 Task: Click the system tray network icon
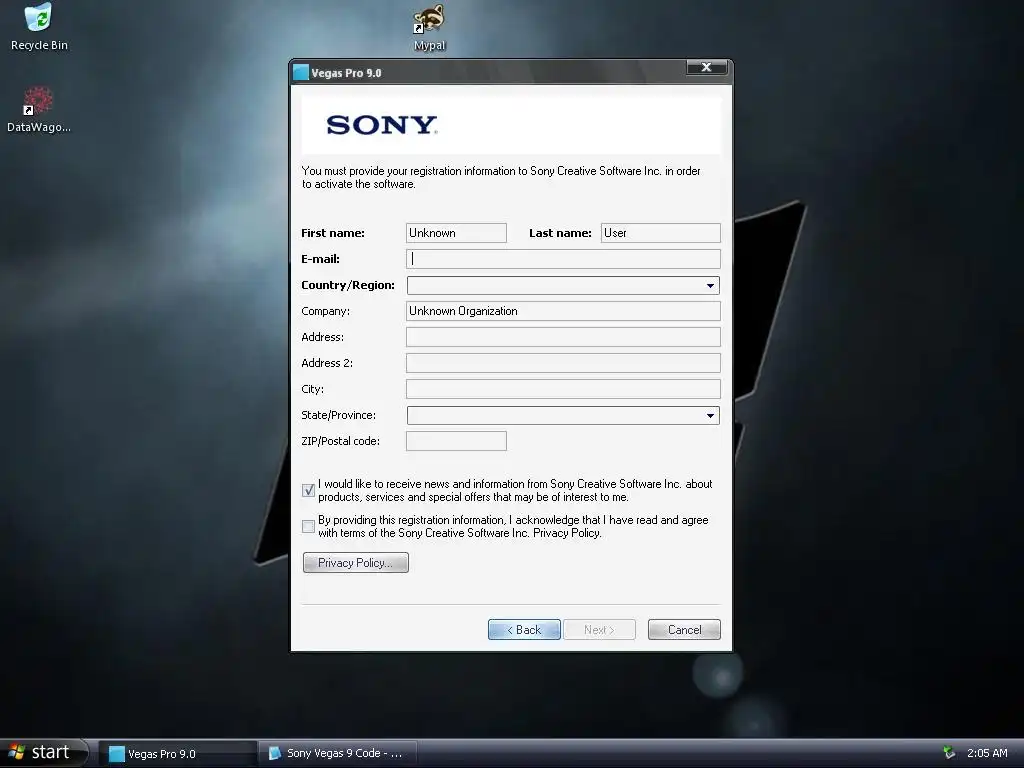coord(950,753)
